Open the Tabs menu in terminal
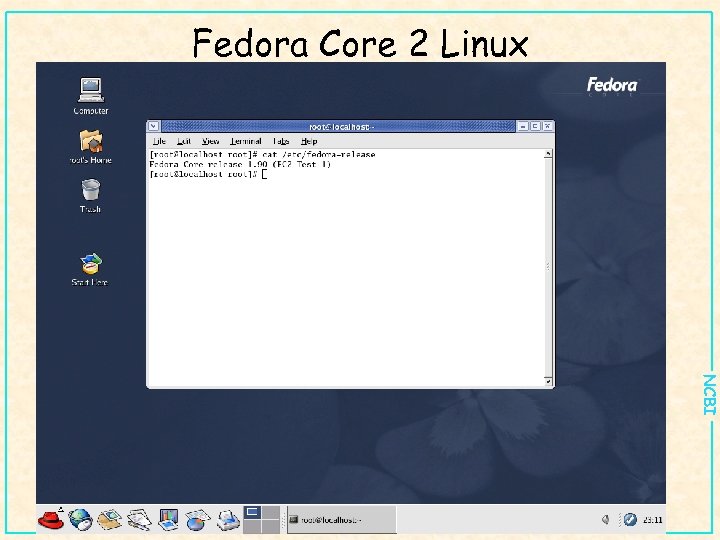720x540 pixels. point(281,141)
